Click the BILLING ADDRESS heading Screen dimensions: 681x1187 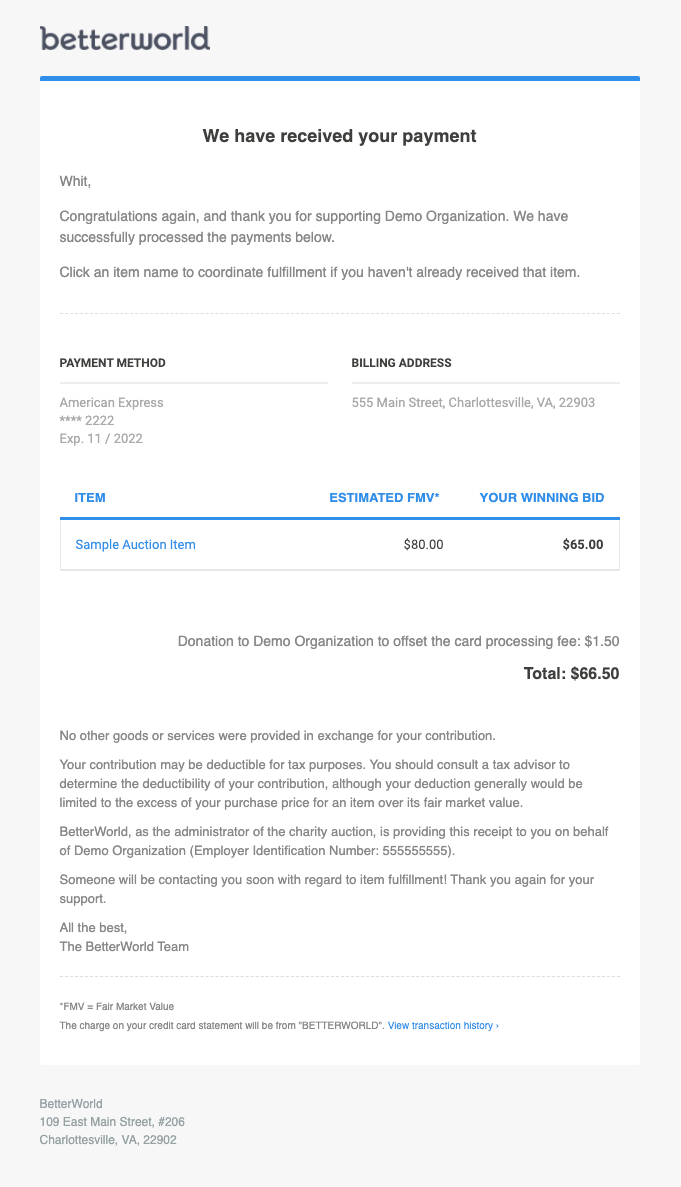pos(401,363)
